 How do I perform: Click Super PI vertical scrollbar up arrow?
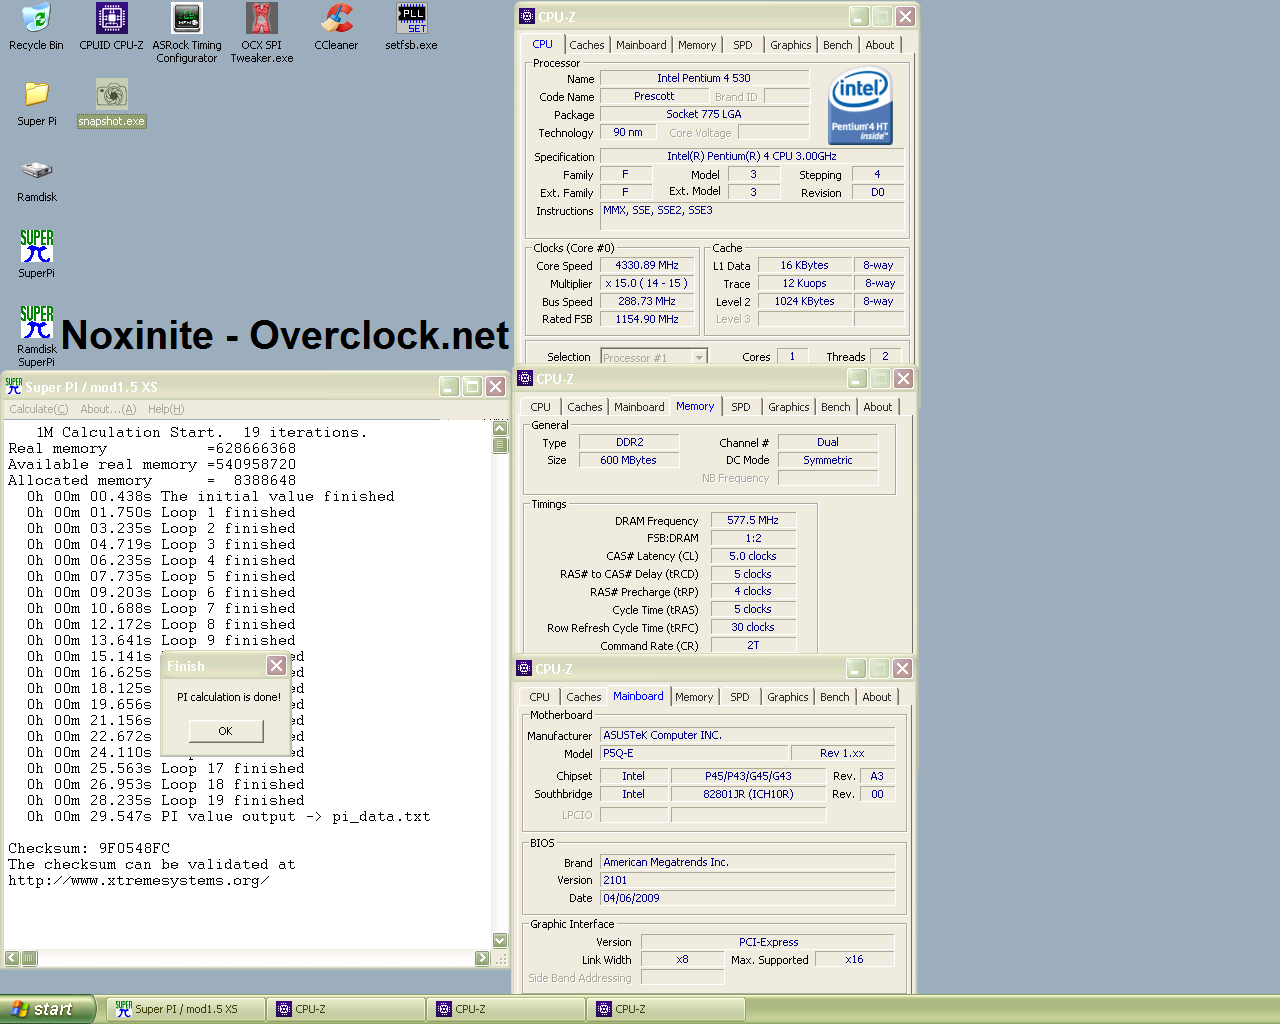(500, 428)
